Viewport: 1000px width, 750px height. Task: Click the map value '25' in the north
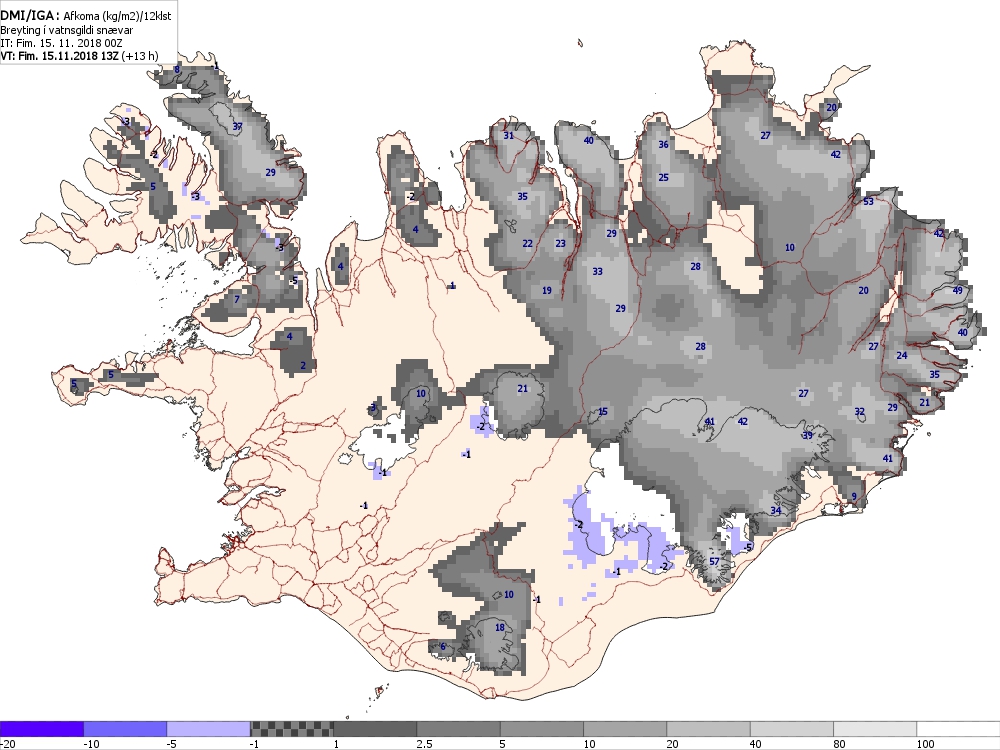[x=663, y=177]
